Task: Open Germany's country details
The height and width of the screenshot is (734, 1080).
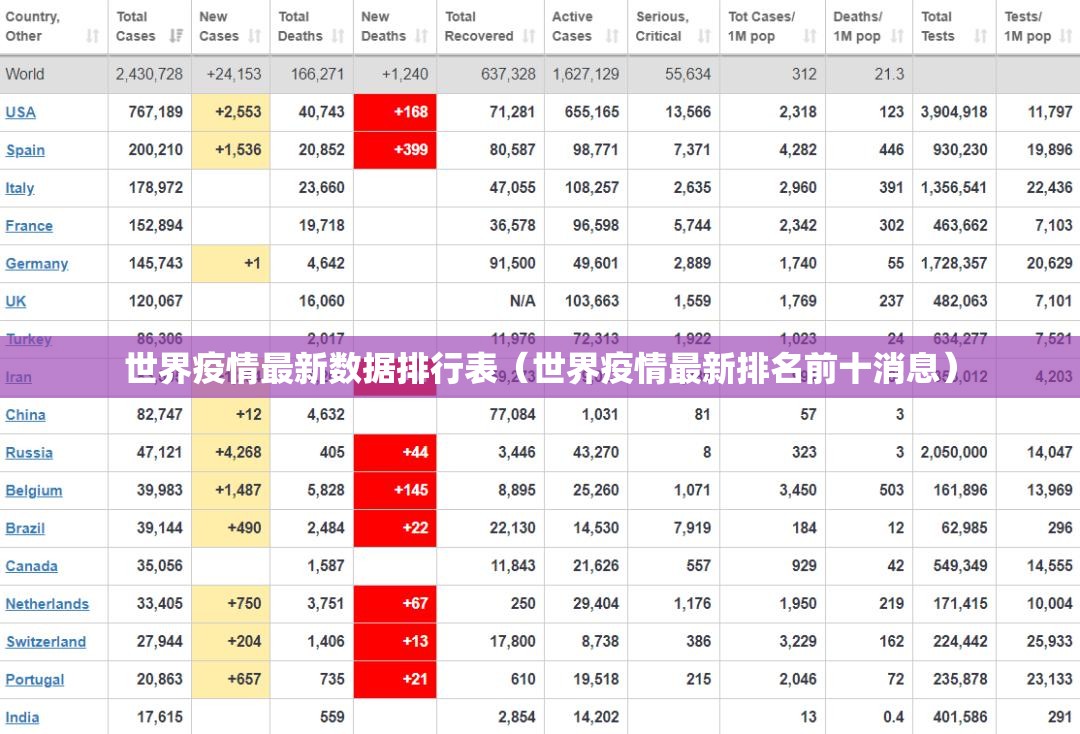Action: click(37, 263)
